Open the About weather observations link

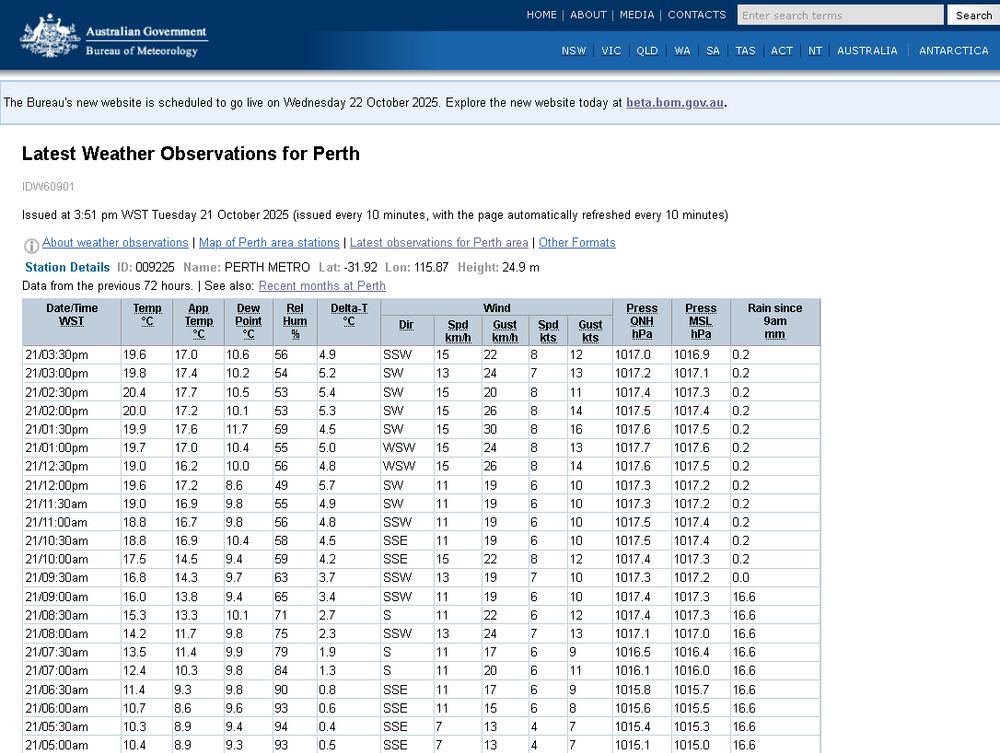pos(115,242)
